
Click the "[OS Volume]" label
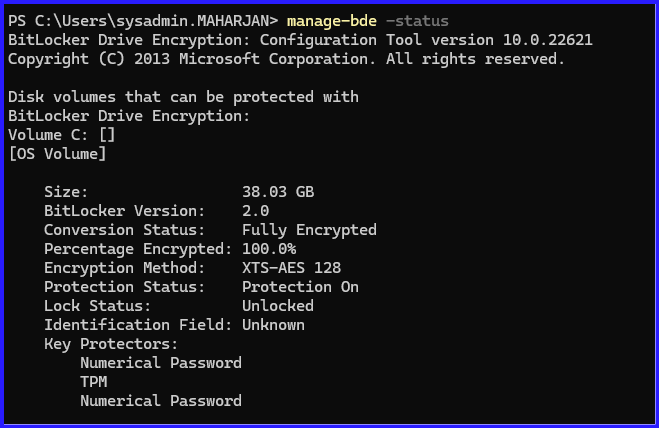click(57, 154)
